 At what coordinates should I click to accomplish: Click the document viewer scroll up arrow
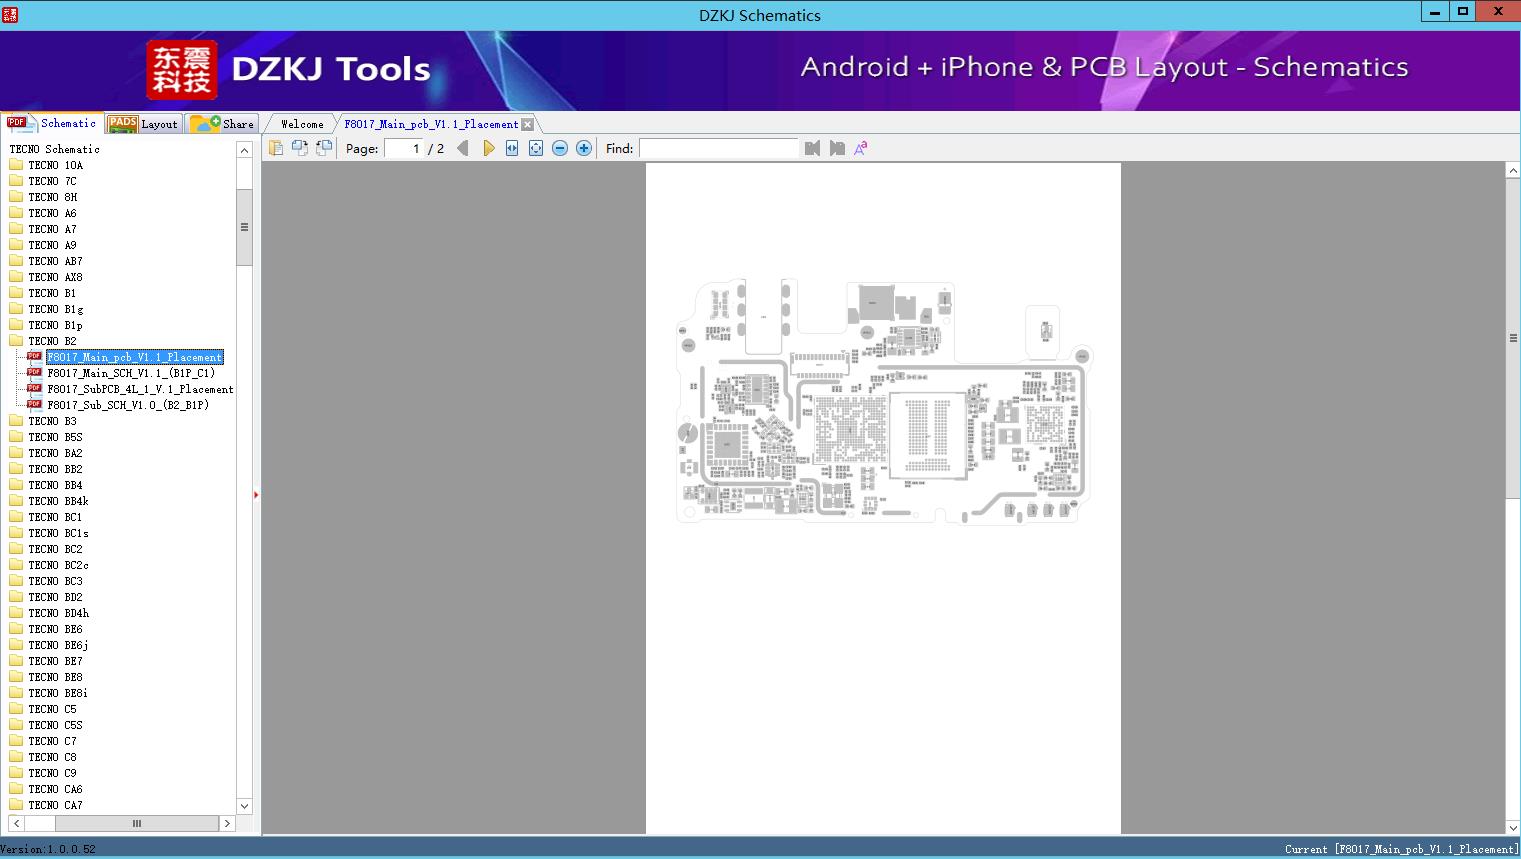coord(1513,171)
